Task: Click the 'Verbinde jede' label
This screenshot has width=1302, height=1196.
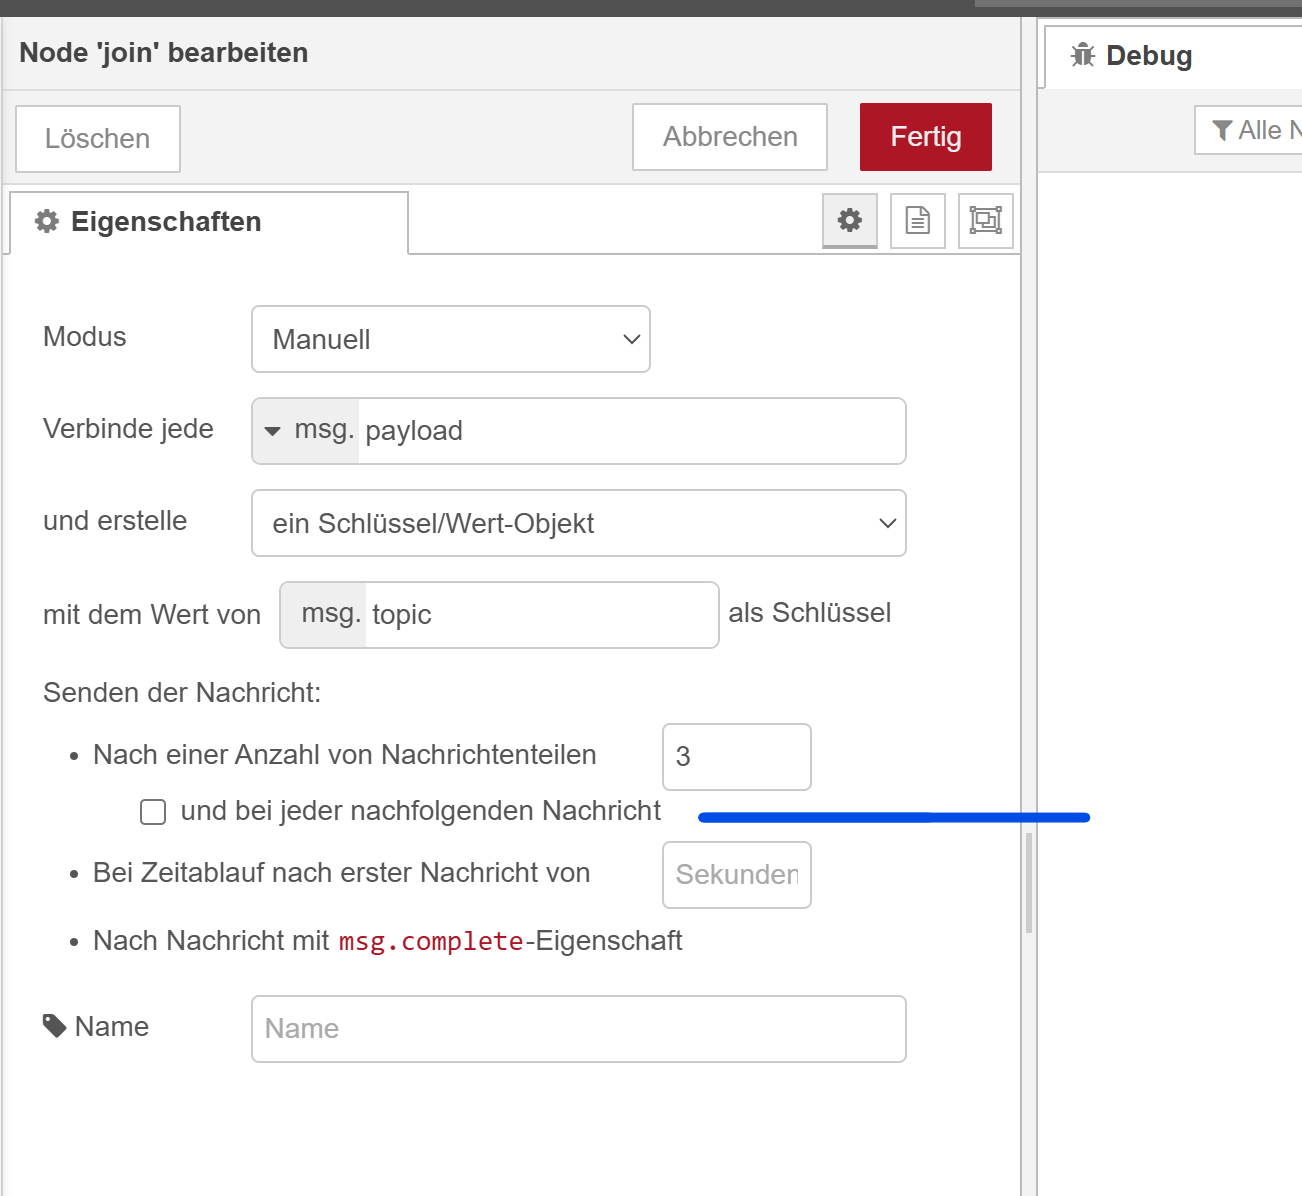Action: pos(128,429)
